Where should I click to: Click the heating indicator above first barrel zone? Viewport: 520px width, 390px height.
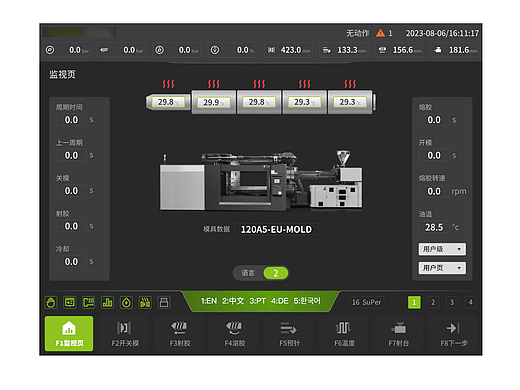pyautogui.click(x=168, y=84)
